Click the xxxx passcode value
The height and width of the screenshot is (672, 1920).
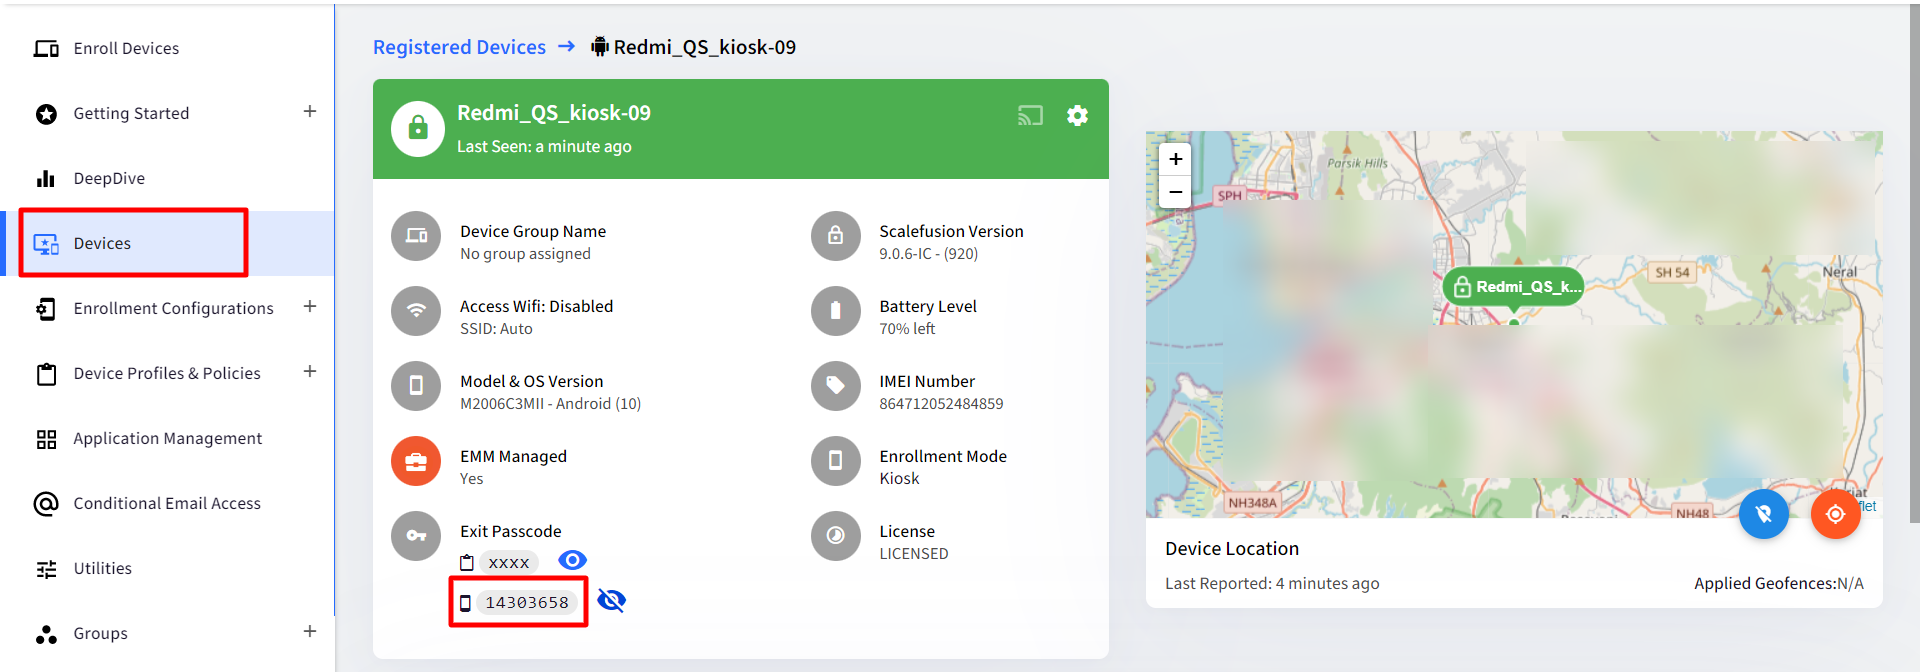point(509,563)
